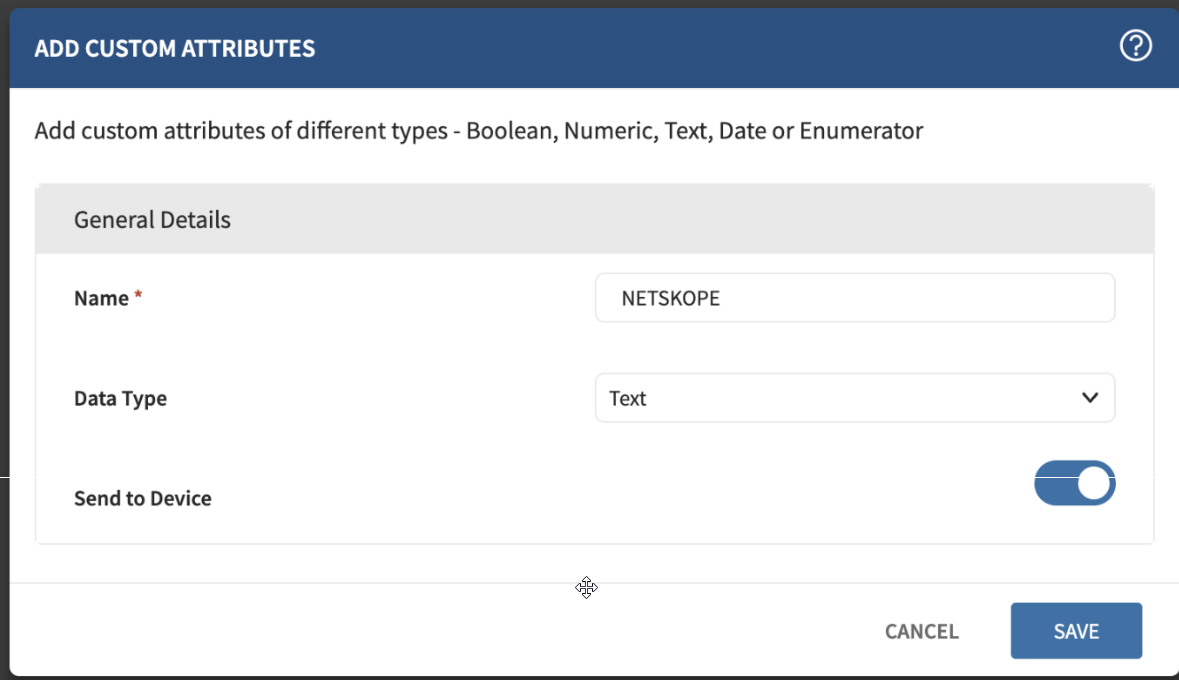This screenshot has height=680, width=1179.
Task: Open the Data Type dropdown
Action: pyautogui.click(x=855, y=398)
